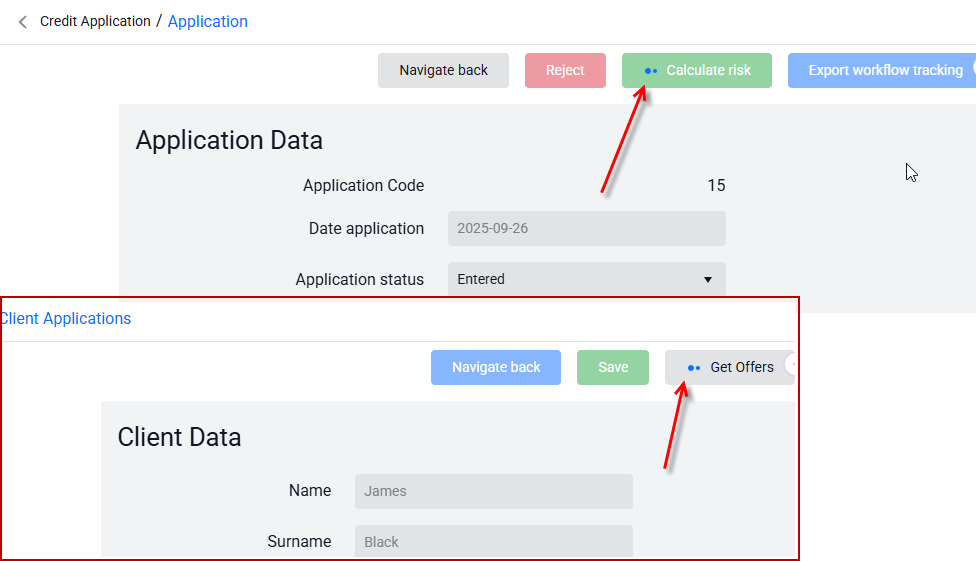This screenshot has width=976, height=561.
Task: Click the Application Data heading
Action: coord(229,140)
